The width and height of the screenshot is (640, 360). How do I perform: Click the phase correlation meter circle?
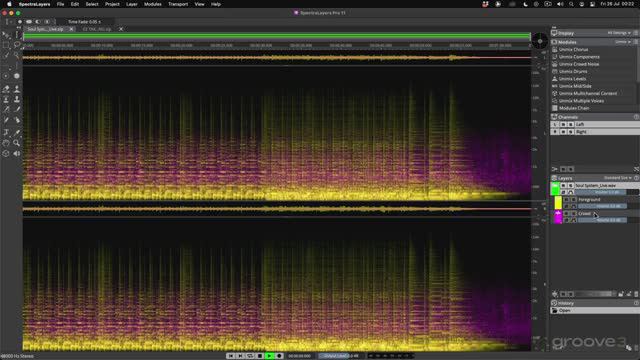(x=540, y=41)
